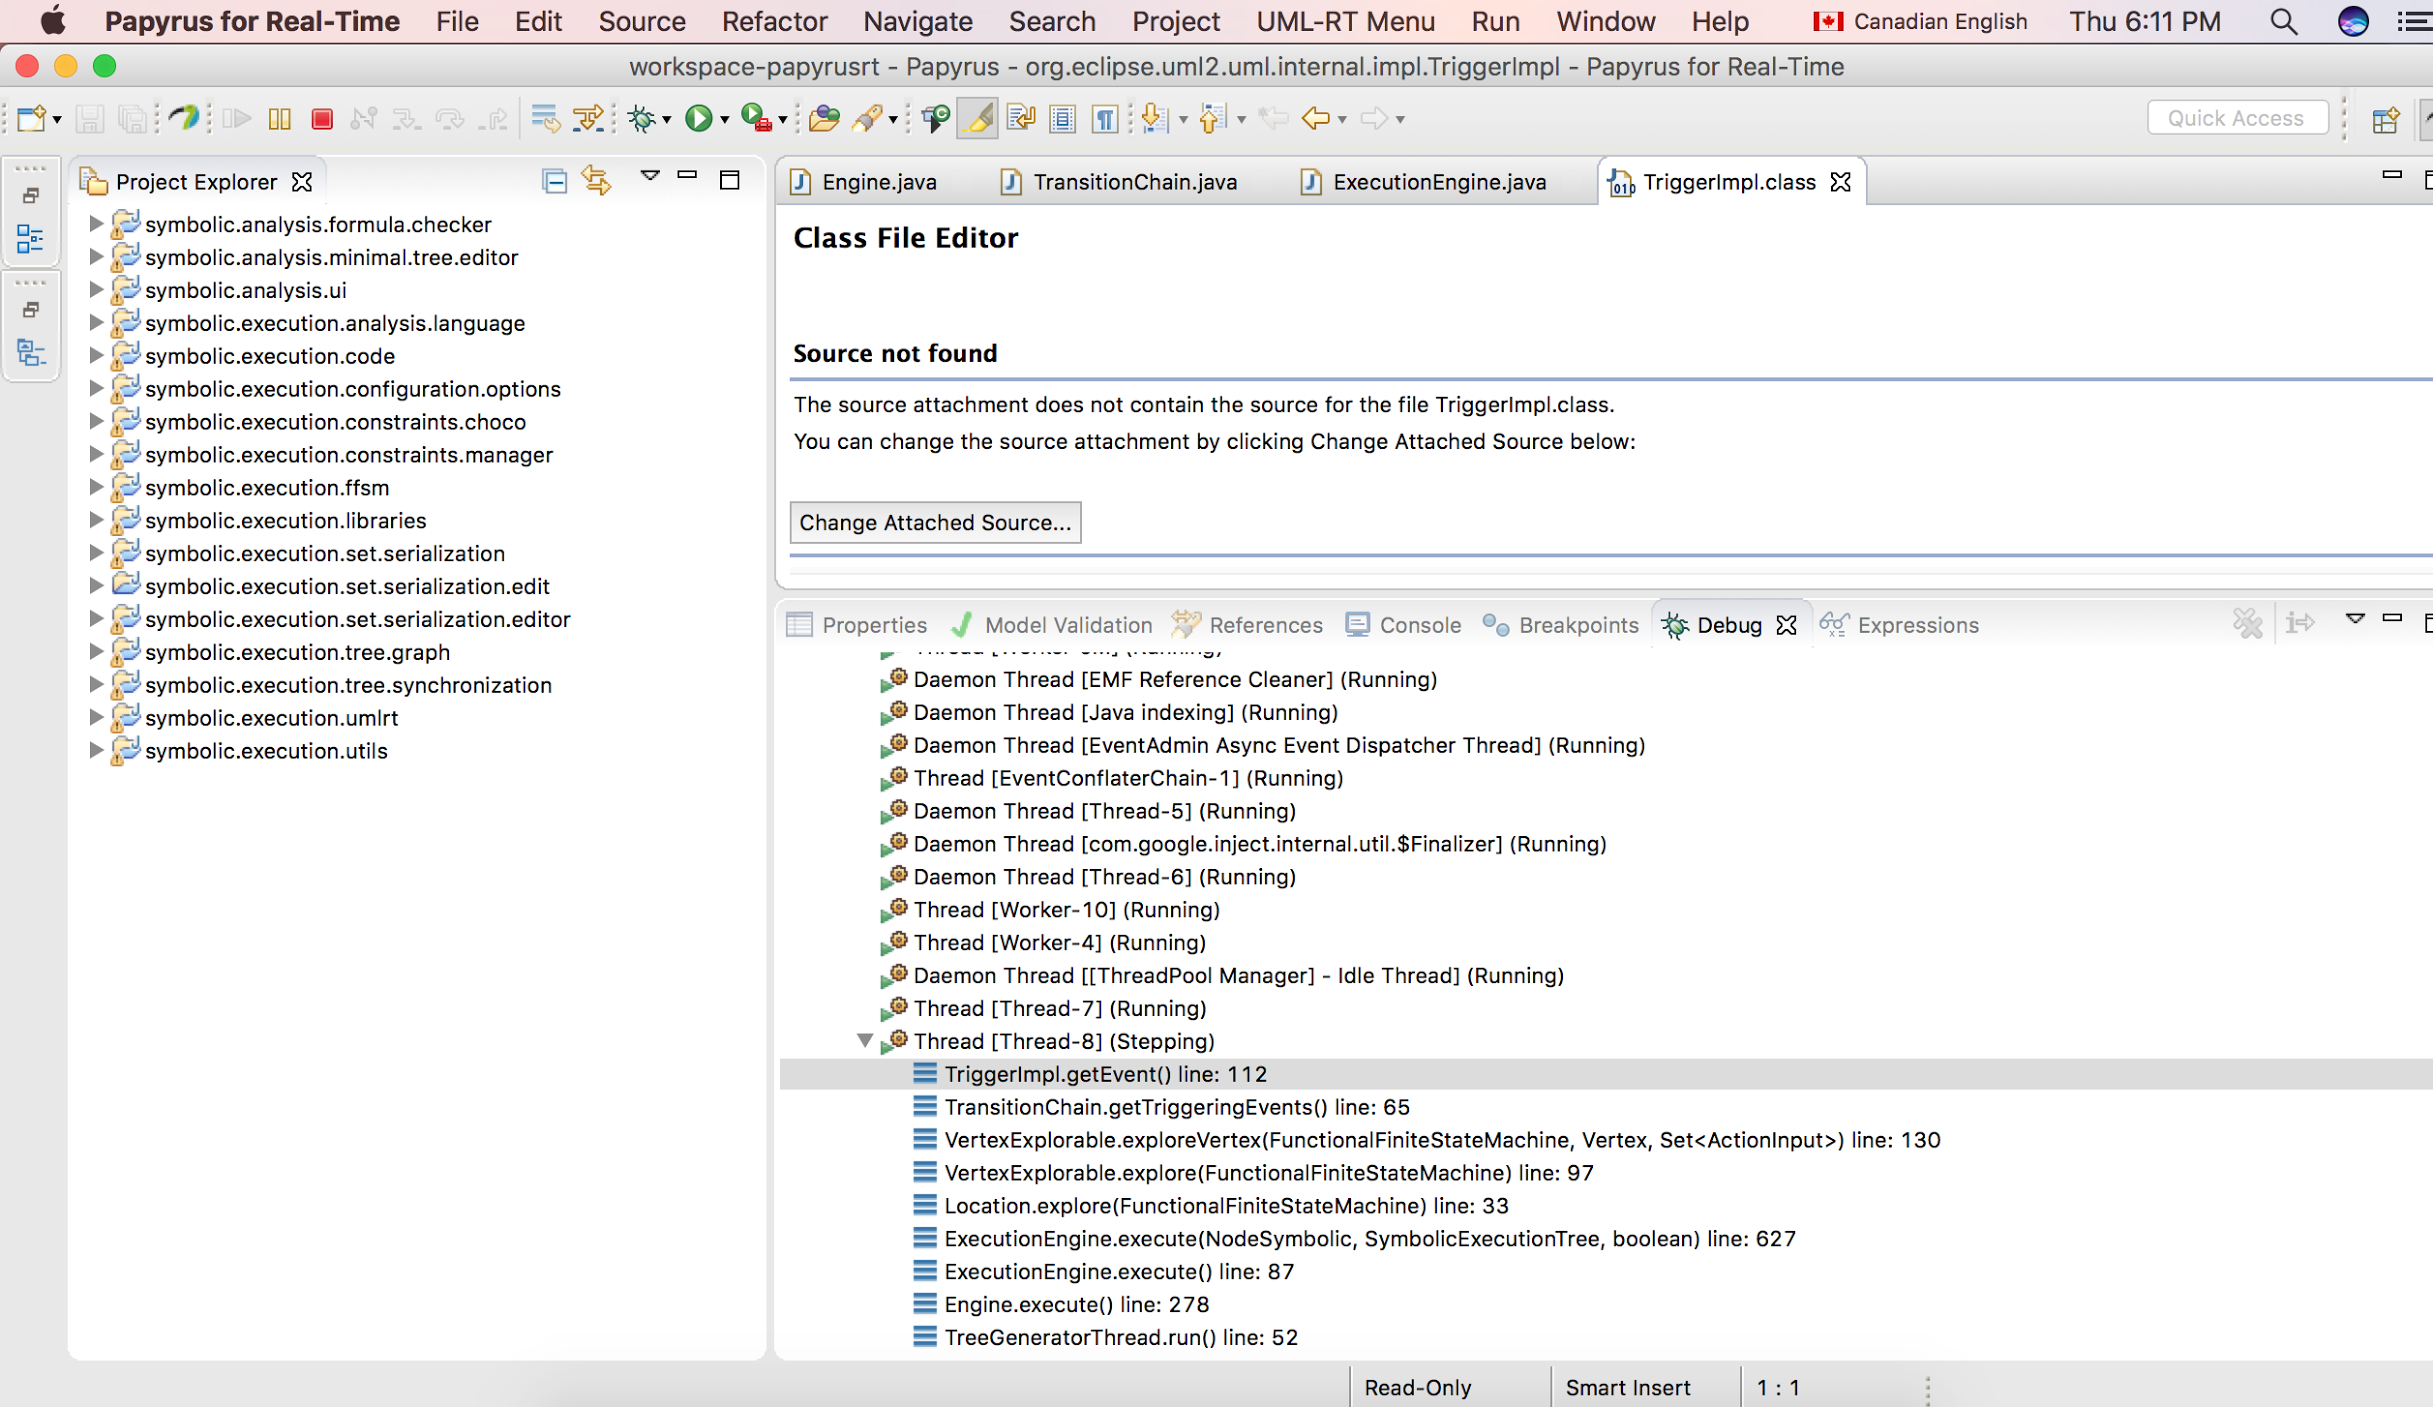Viewport: 2433px width, 1407px height.
Task: Open the UML-RT Menu menu bar item
Action: click(1350, 20)
